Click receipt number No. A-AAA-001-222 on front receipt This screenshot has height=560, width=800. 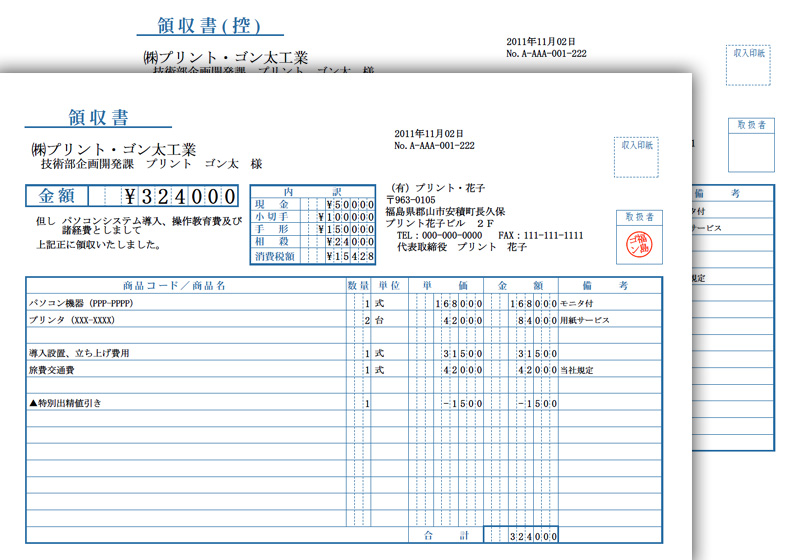click(x=434, y=146)
